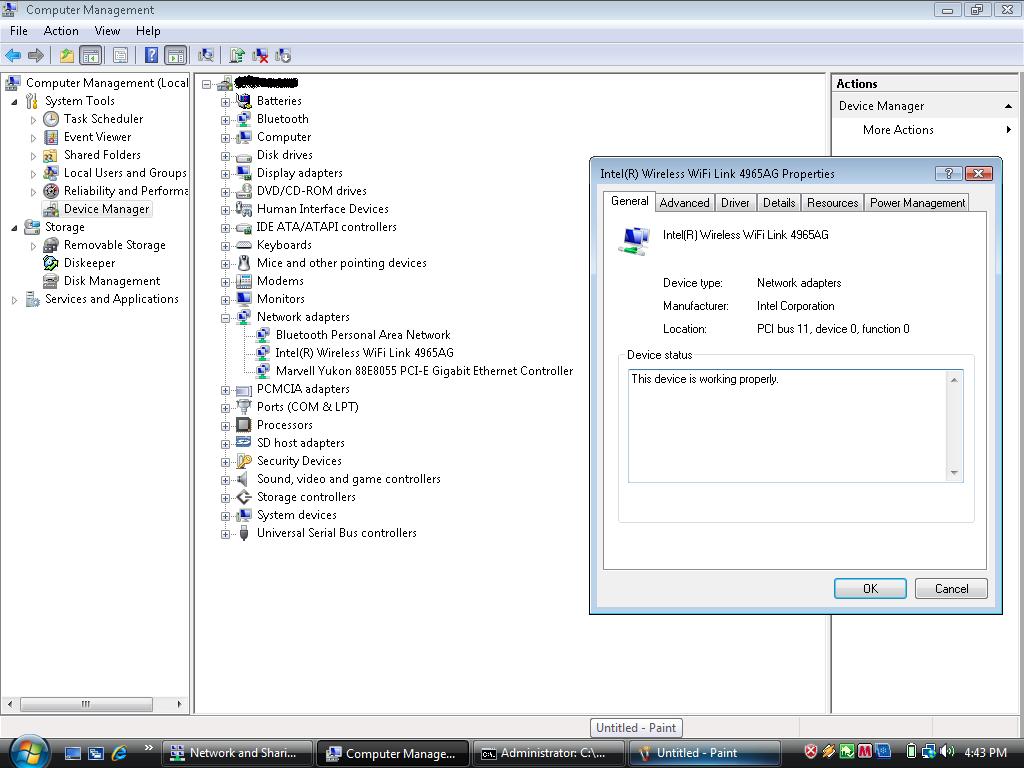Click the Scan for hardware changes icon
This screenshot has width=1024, height=768.
point(206,56)
